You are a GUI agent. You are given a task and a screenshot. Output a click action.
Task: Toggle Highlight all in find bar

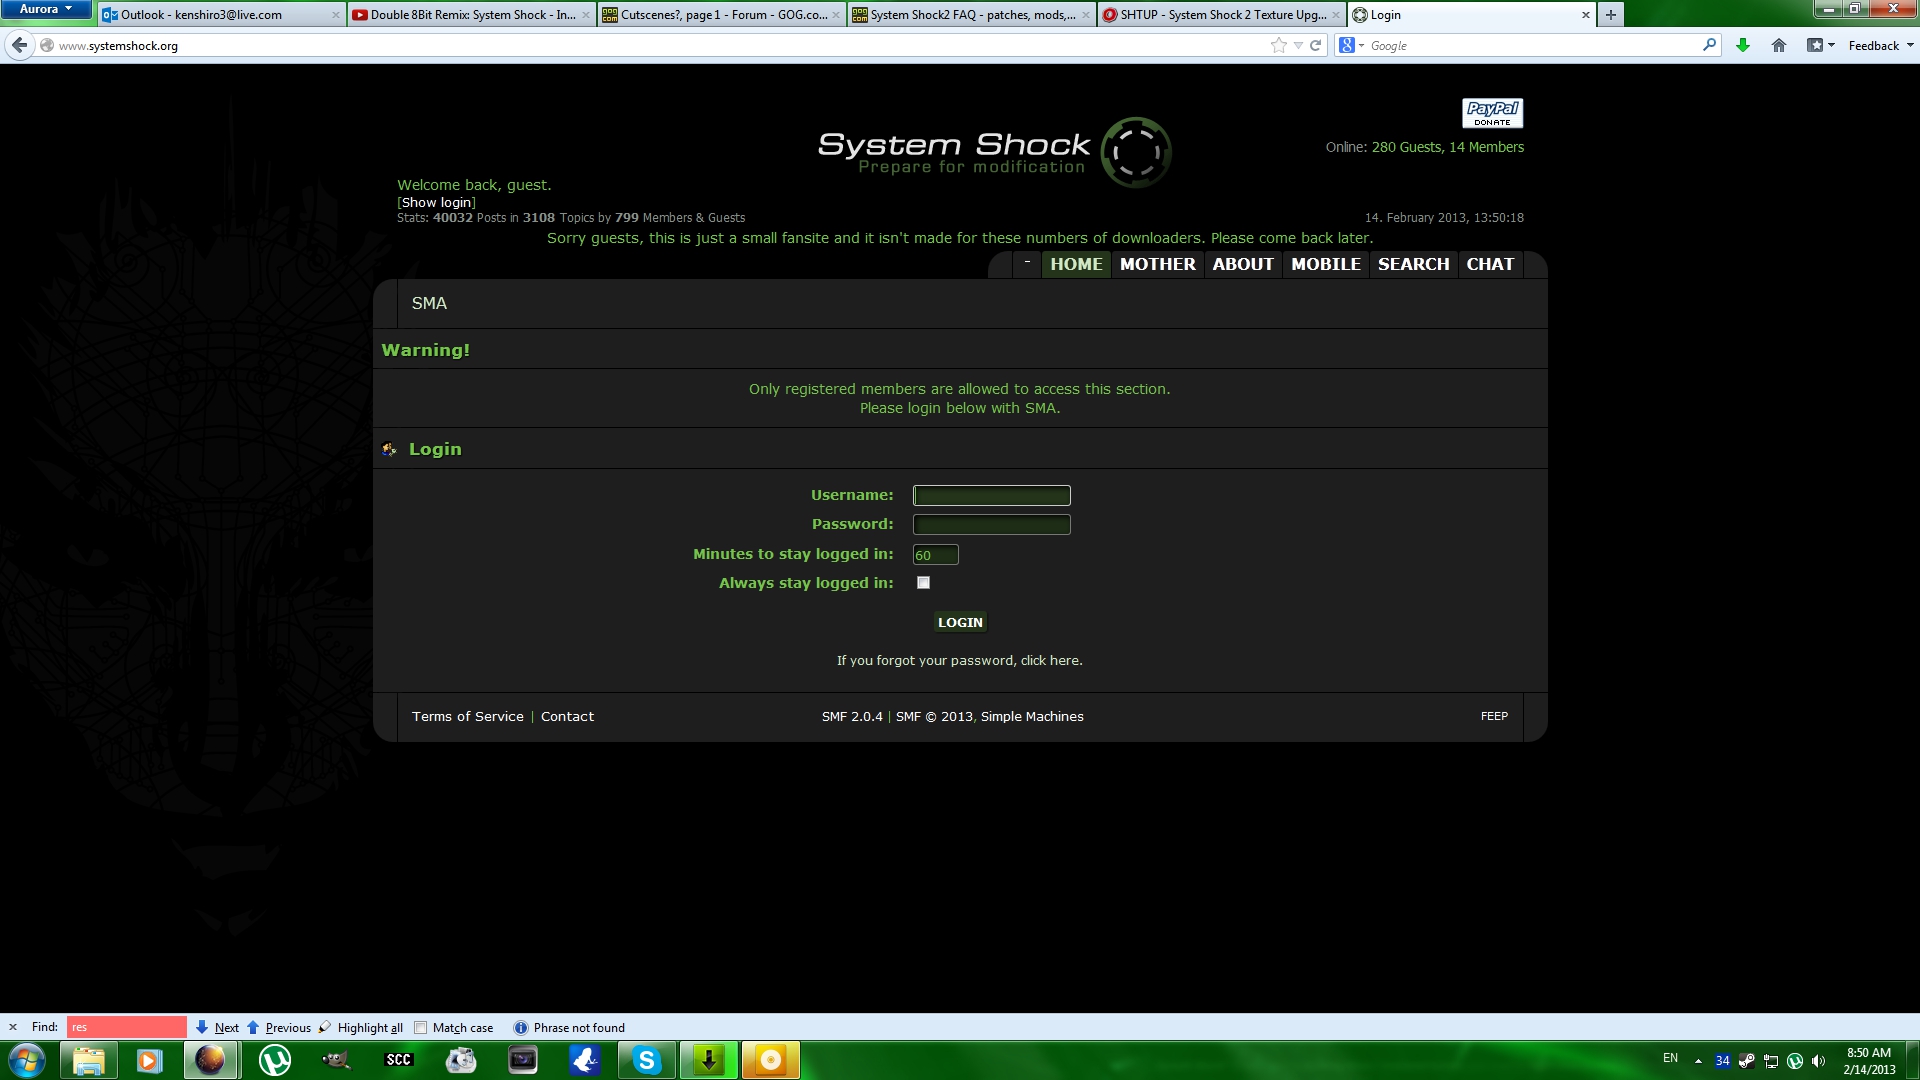[361, 1027]
